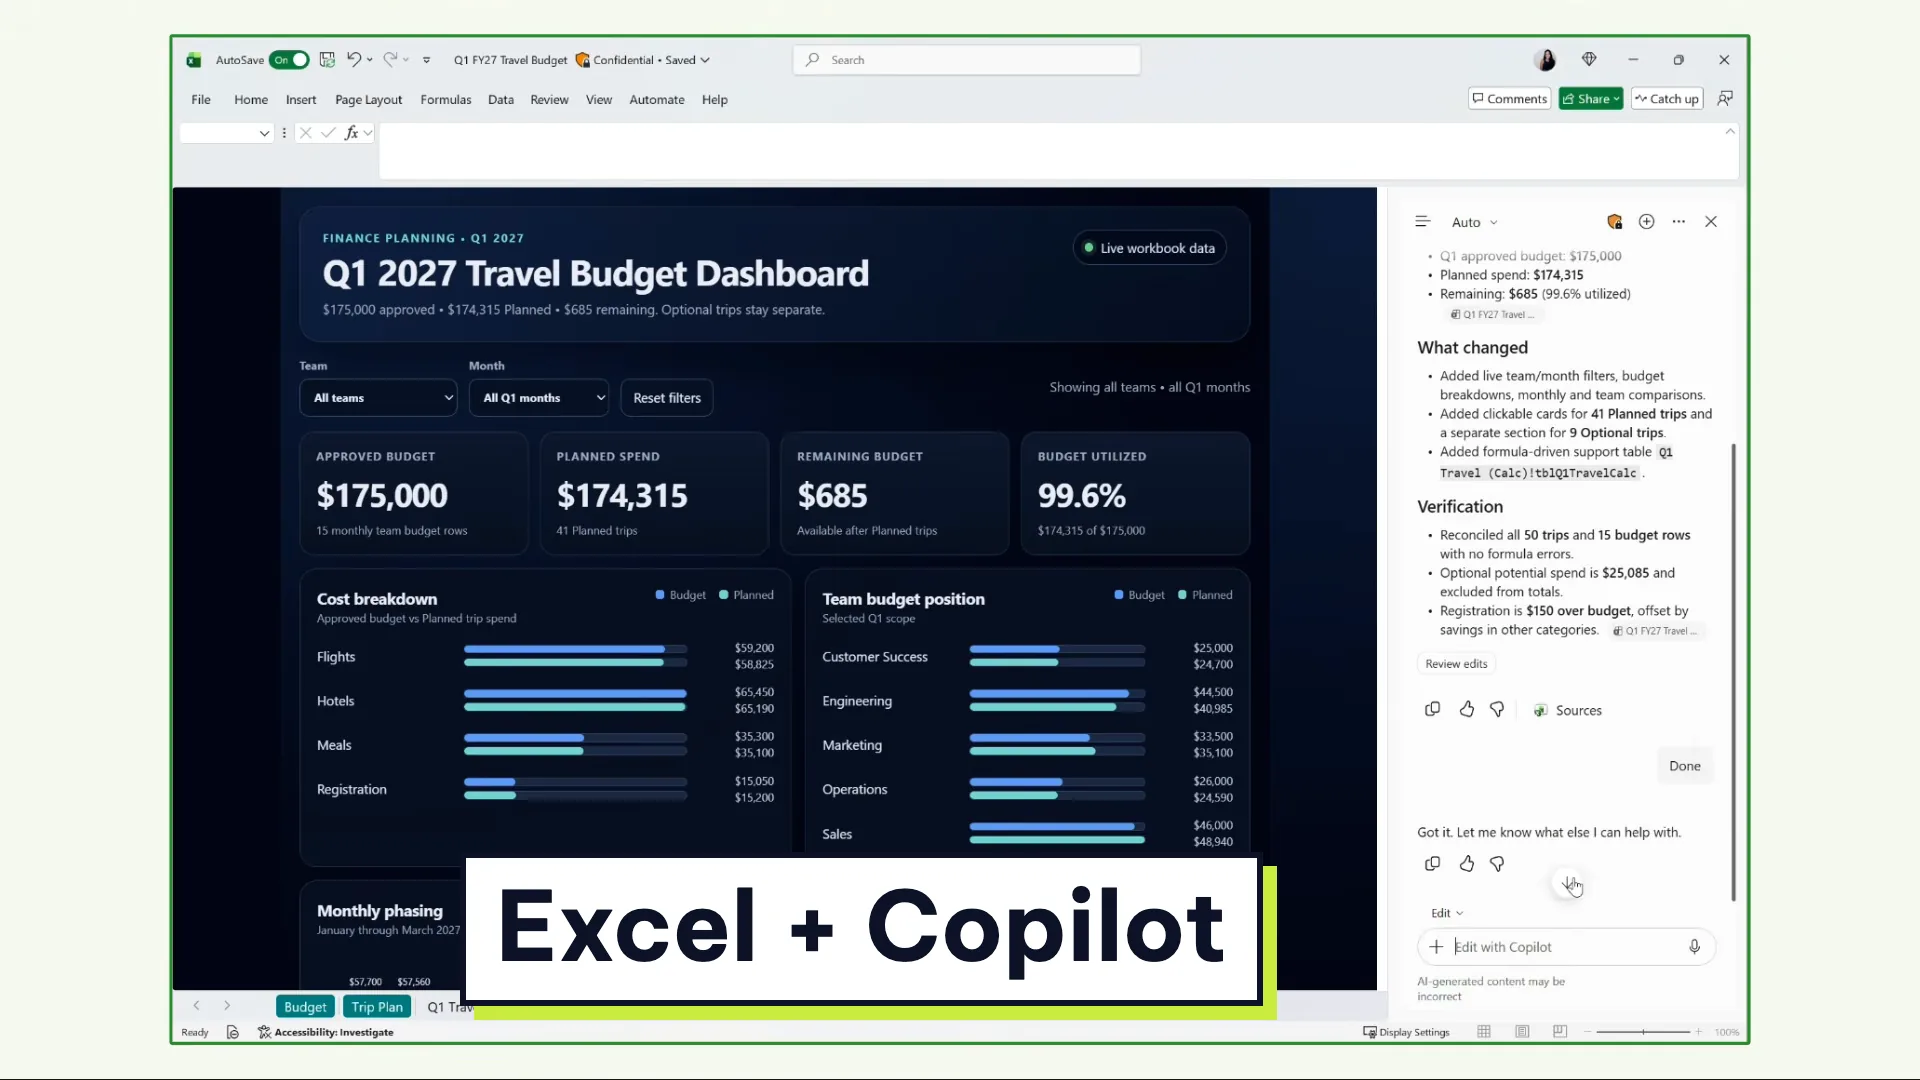Click the diamond premium icon

click(x=1589, y=59)
